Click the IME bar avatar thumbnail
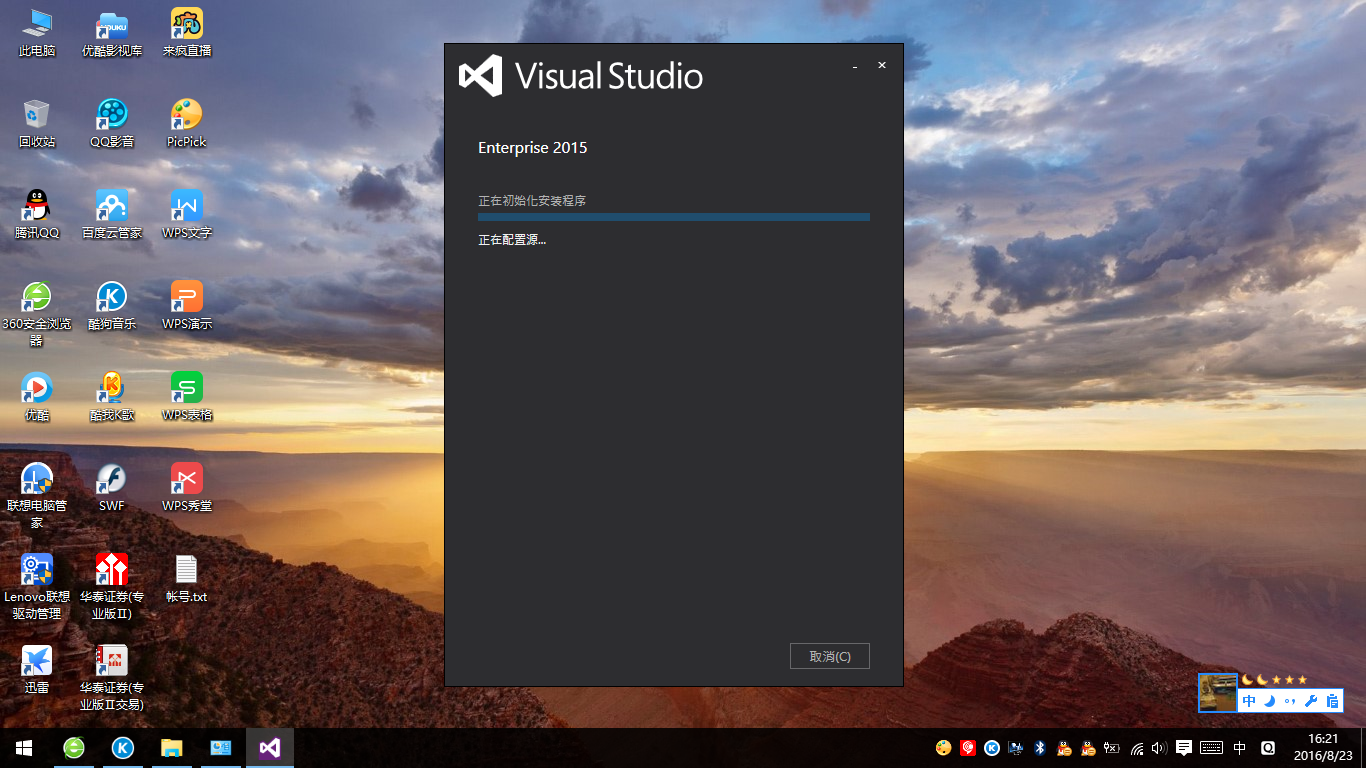1366x768 pixels. pyautogui.click(x=1218, y=693)
